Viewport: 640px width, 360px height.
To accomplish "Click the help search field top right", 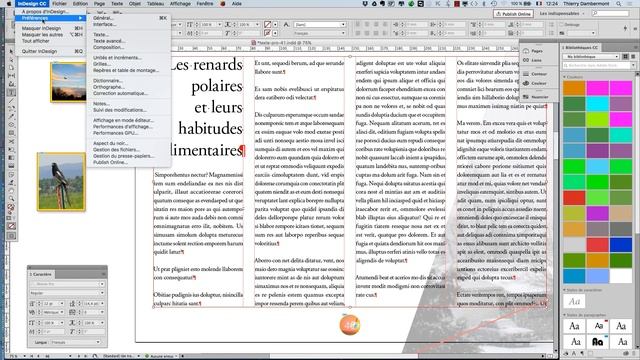I will pos(610,13).
